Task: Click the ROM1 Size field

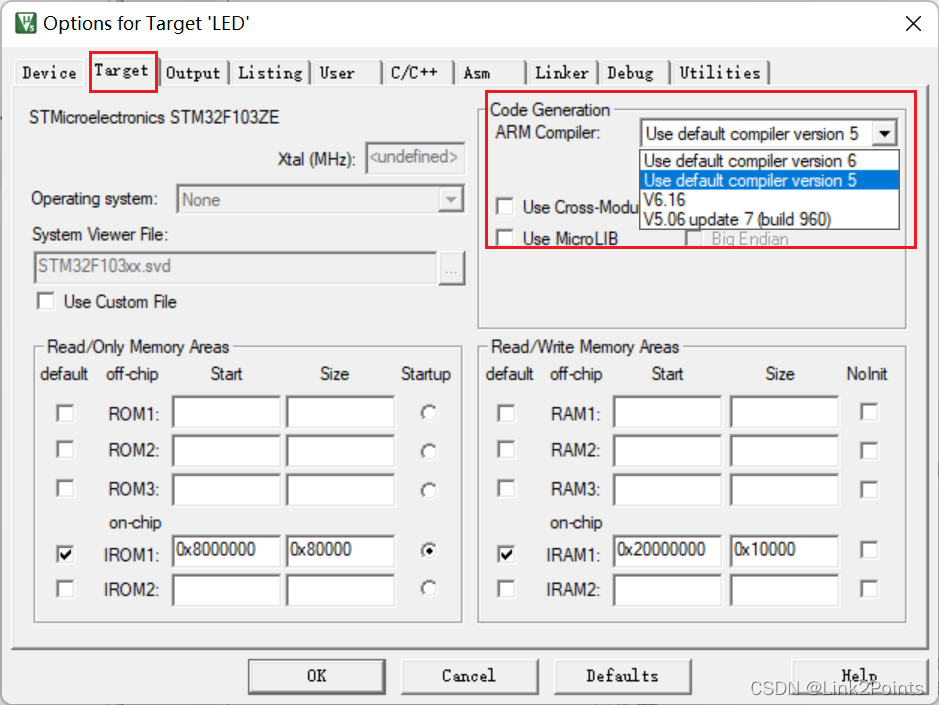Action: tap(340, 411)
